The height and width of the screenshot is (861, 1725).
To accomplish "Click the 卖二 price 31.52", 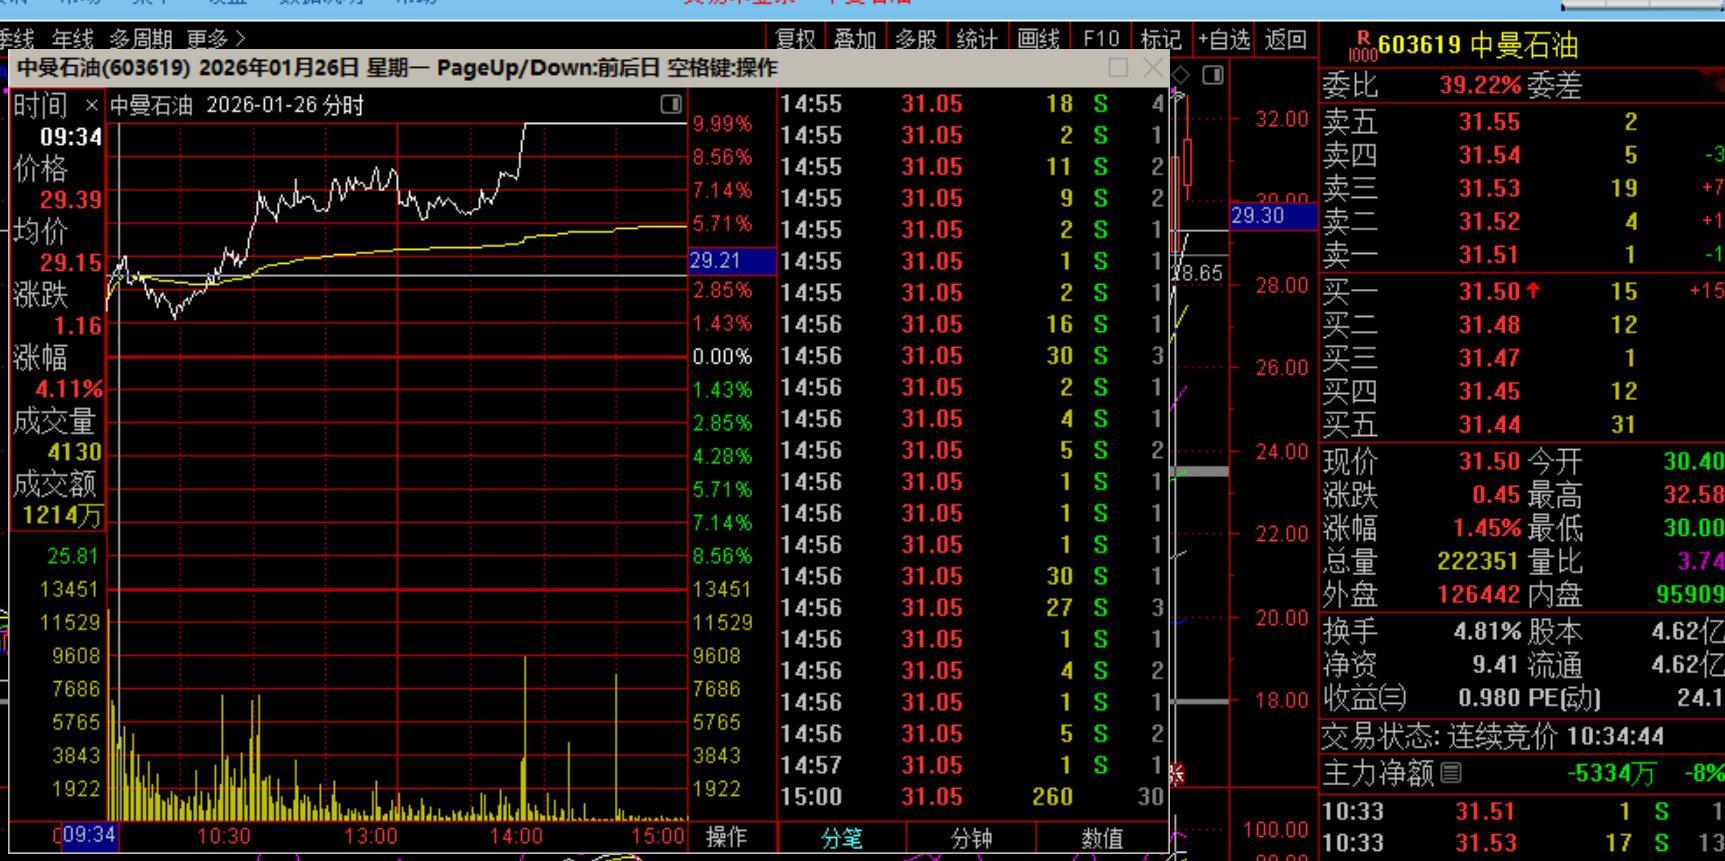I will [x=1489, y=221].
